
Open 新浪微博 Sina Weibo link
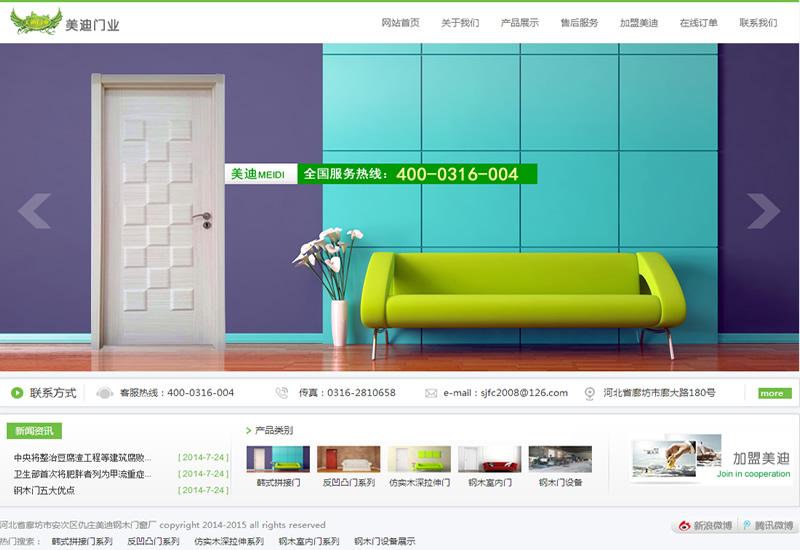click(x=706, y=525)
